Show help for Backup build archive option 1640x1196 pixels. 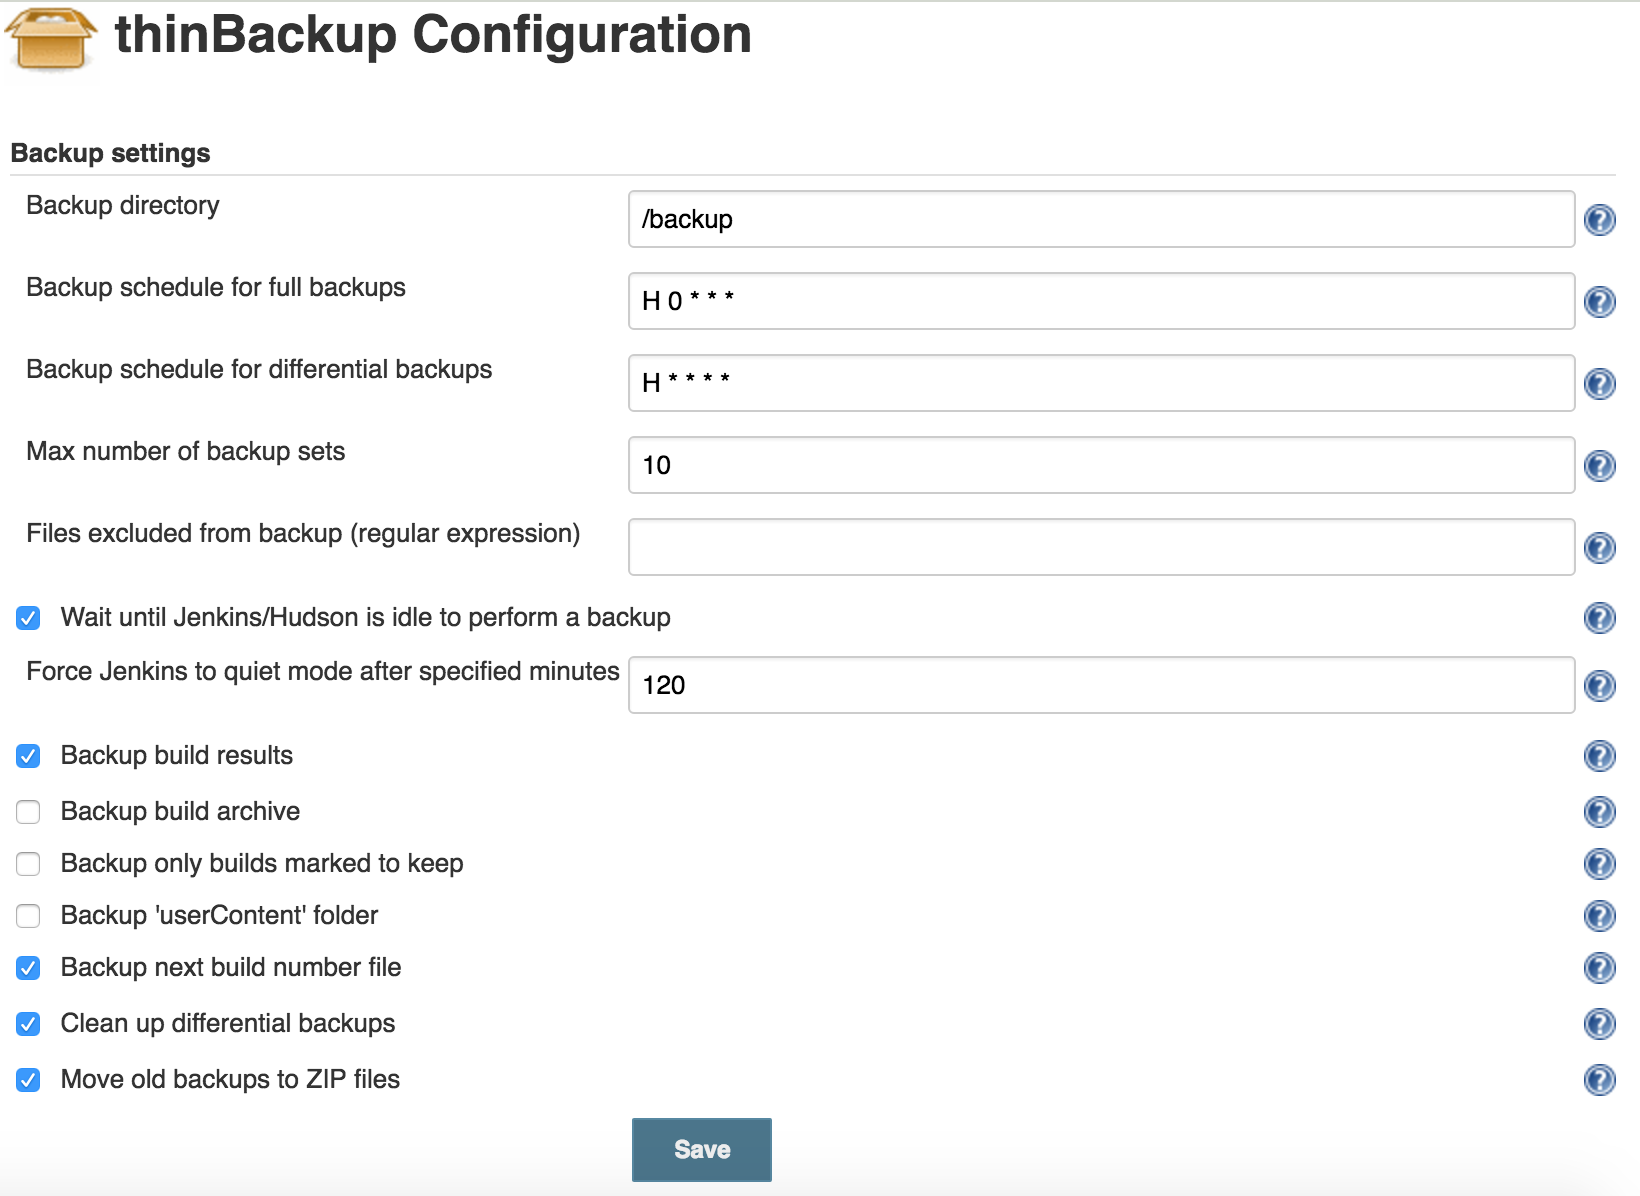(1600, 812)
